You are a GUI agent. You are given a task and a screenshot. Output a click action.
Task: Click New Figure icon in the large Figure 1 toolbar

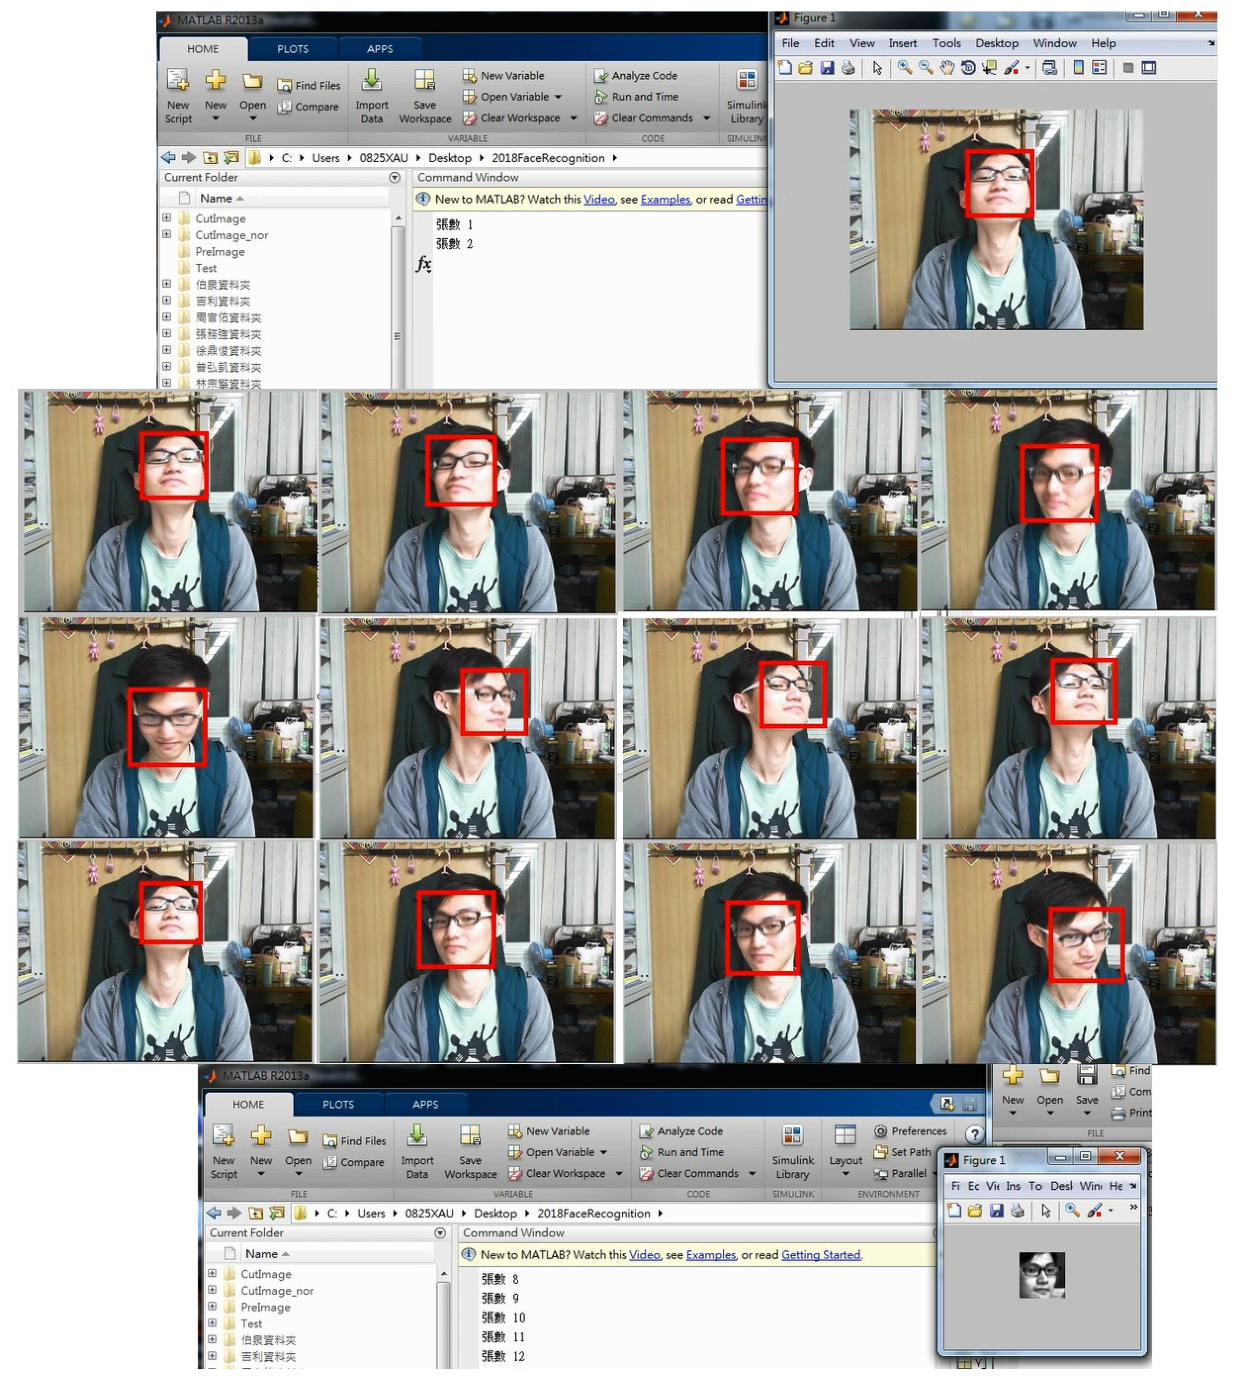pyautogui.click(x=785, y=68)
